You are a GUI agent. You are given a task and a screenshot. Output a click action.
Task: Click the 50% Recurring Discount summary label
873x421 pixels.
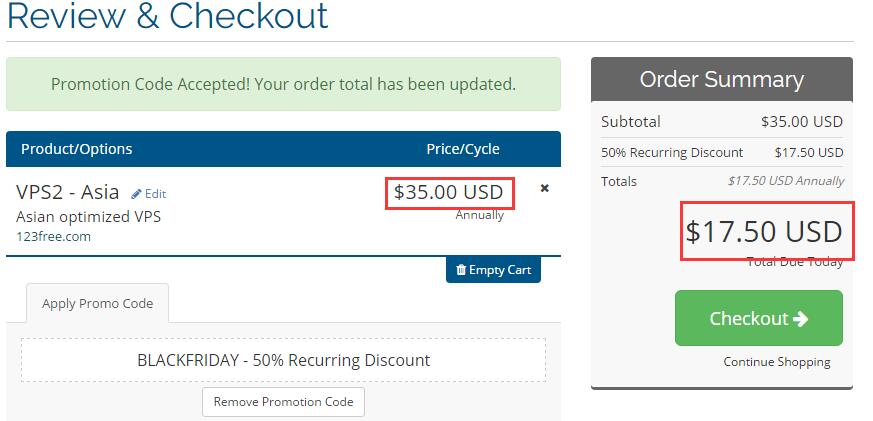(x=672, y=153)
